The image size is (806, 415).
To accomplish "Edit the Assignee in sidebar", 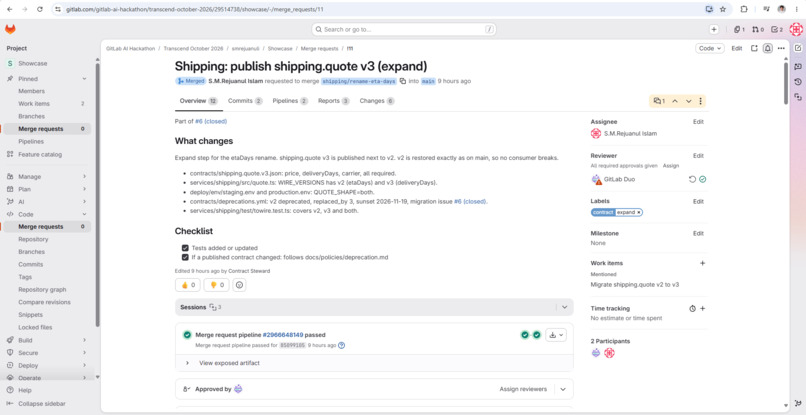I will coord(698,122).
